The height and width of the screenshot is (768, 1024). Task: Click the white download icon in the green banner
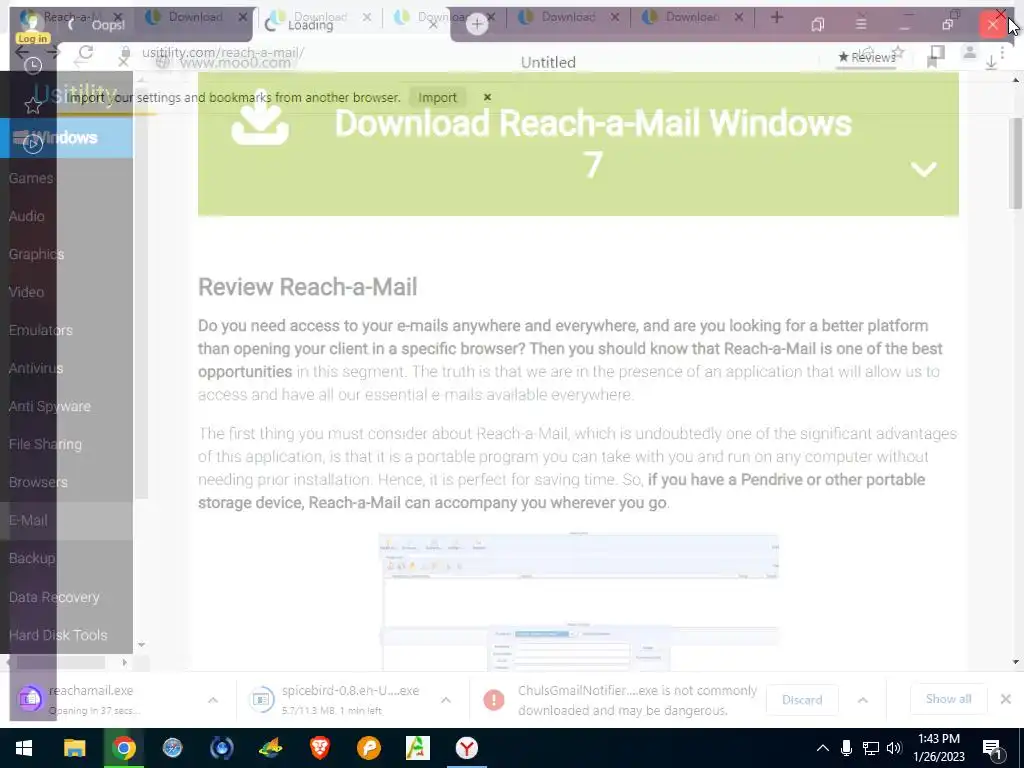[260, 118]
